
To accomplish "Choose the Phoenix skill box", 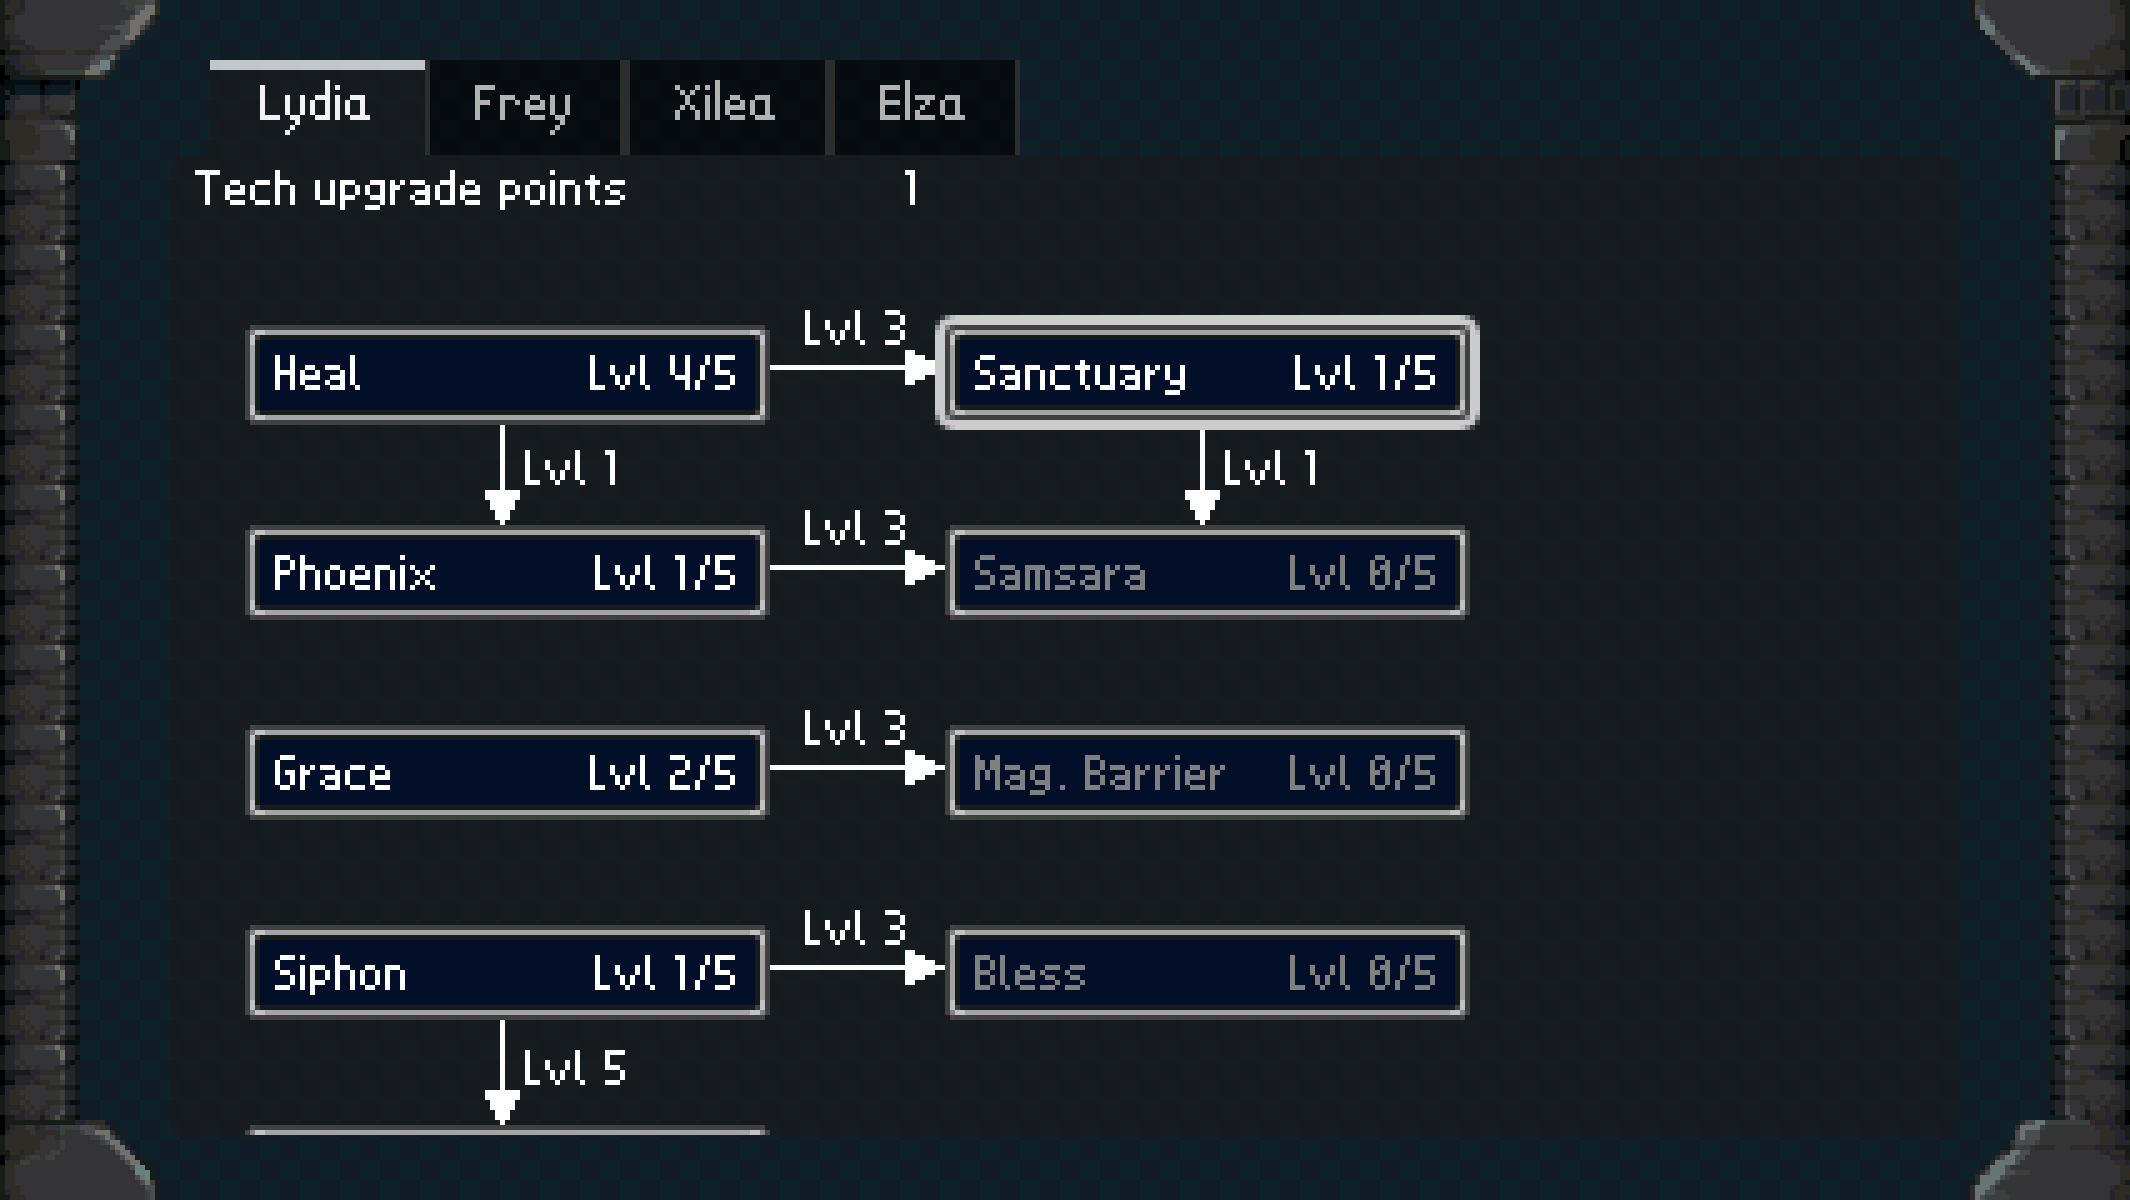I will [x=507, y=573].
